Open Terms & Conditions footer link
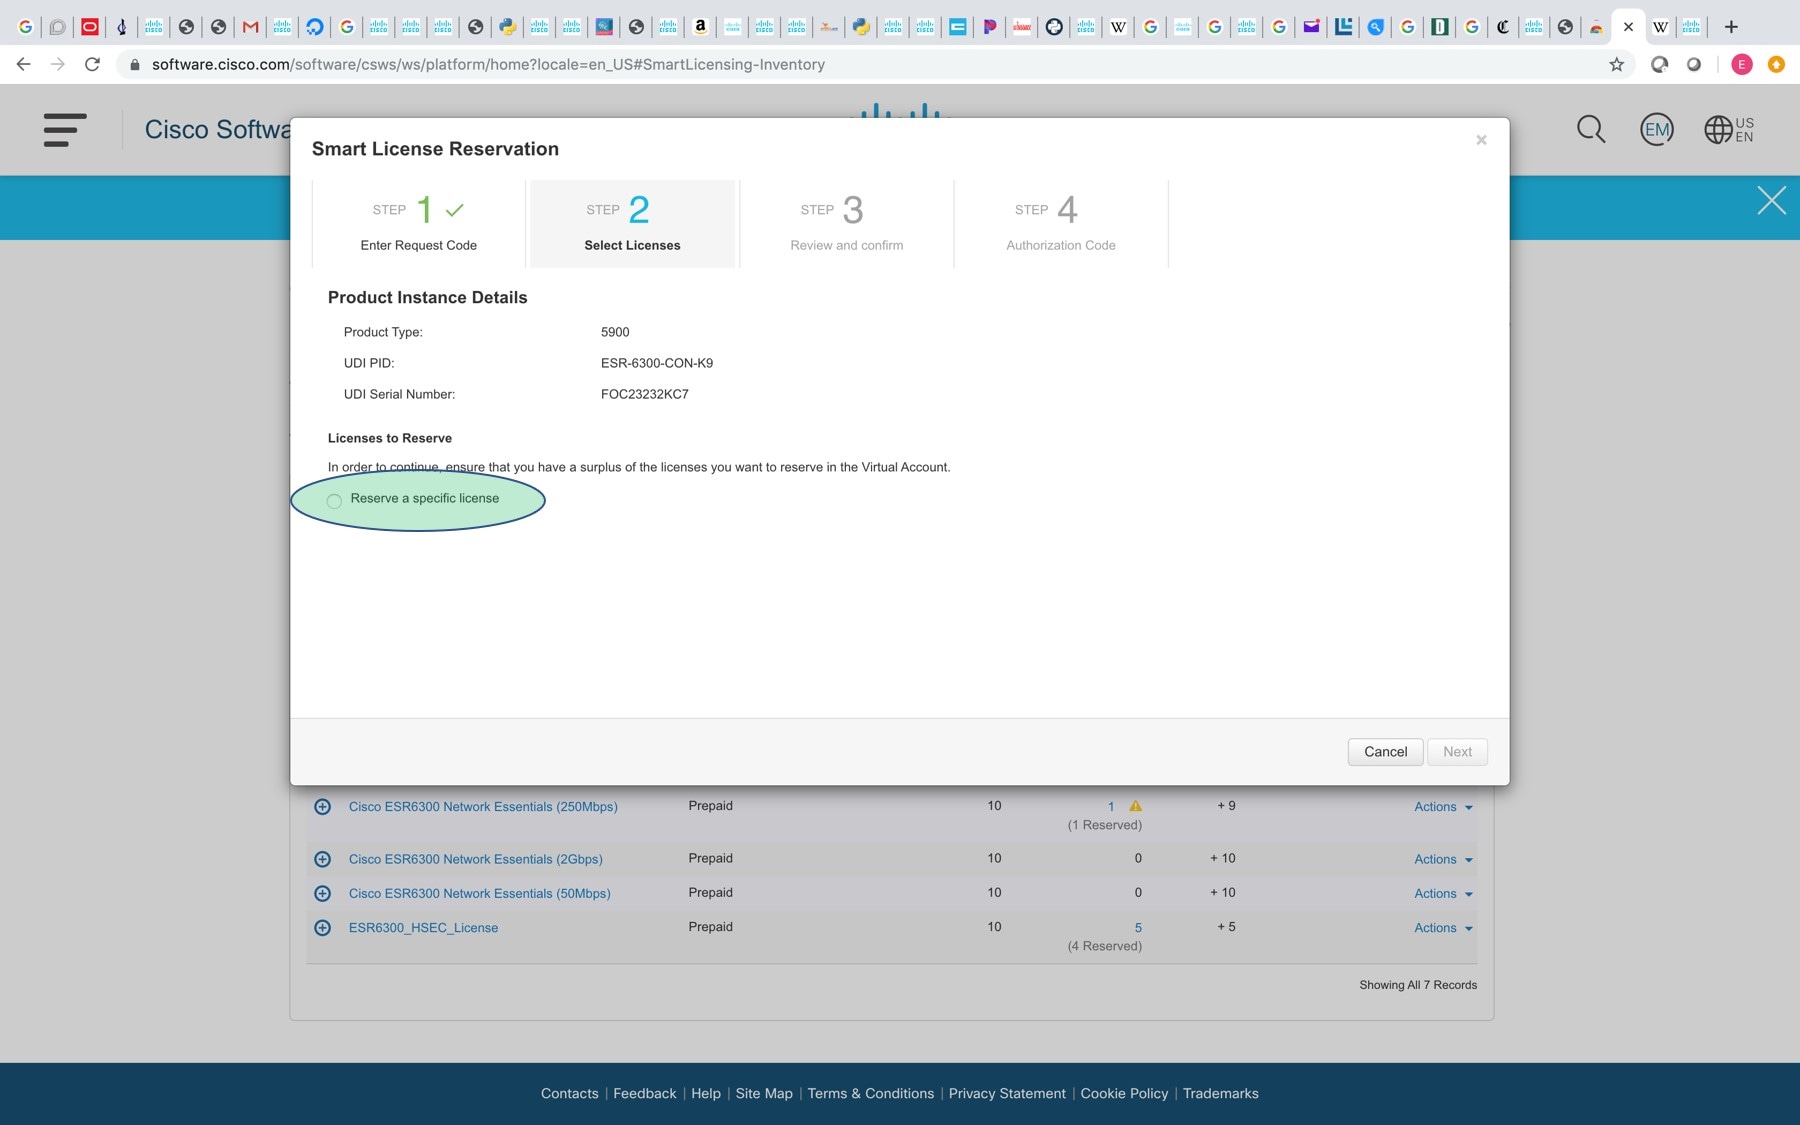 click(x=870, y=1093)
